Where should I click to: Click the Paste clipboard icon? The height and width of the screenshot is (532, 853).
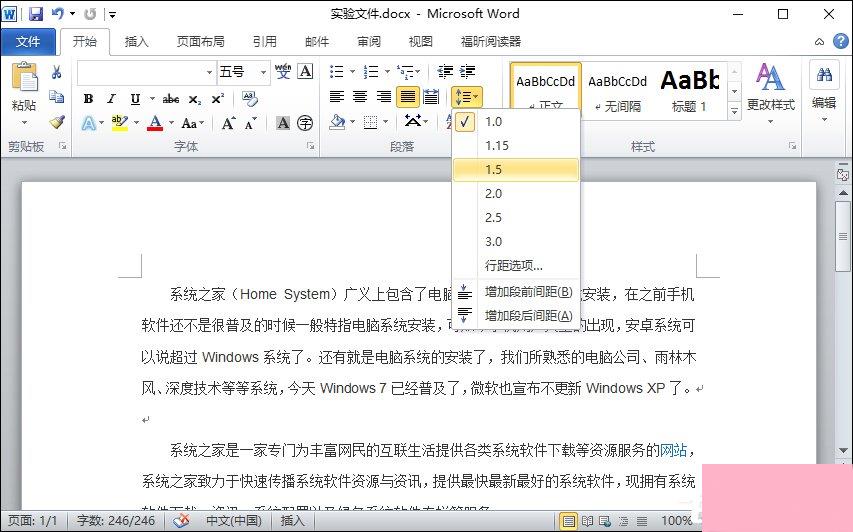(x=24, y=77)
